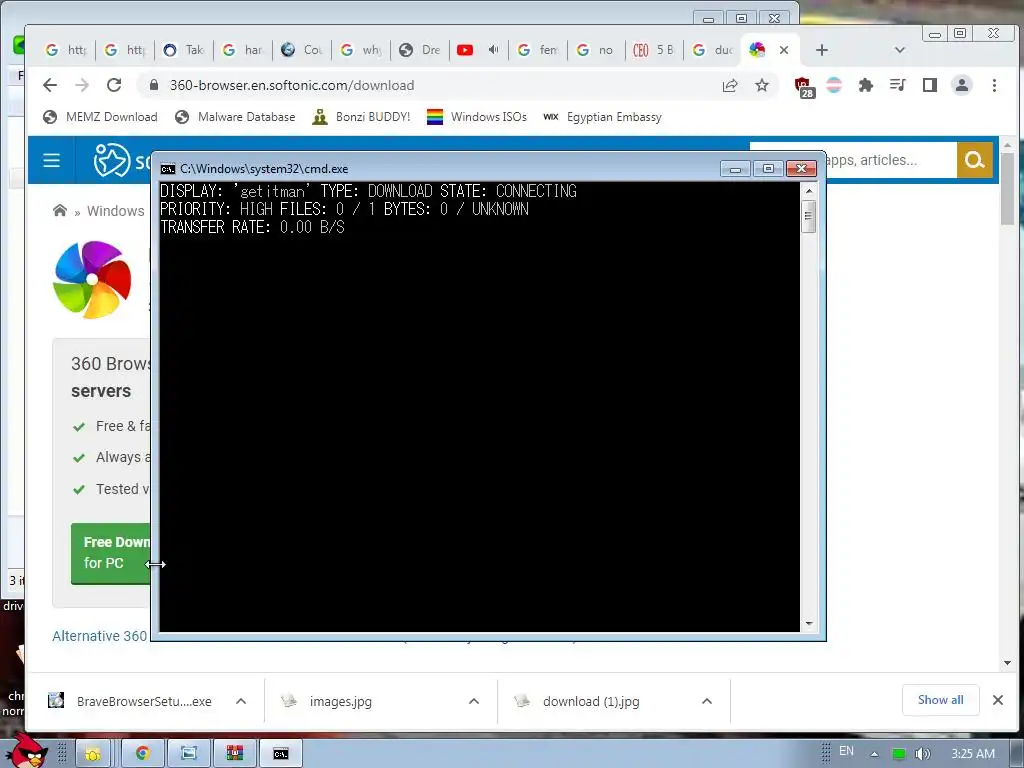The height and width of the screenshot is (768, 1024).
Task: Open the uBlock Origin extension
Action: tap(803, 86)
